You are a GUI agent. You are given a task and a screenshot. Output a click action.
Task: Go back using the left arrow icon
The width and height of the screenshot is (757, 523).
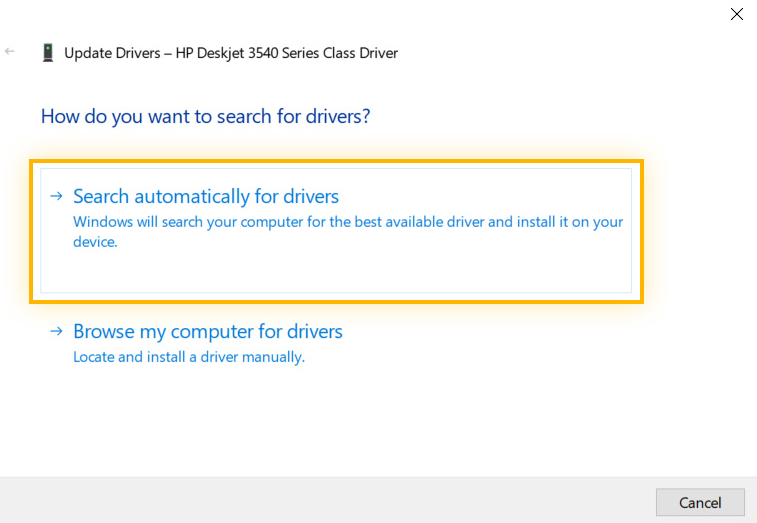tap(9, 51)
